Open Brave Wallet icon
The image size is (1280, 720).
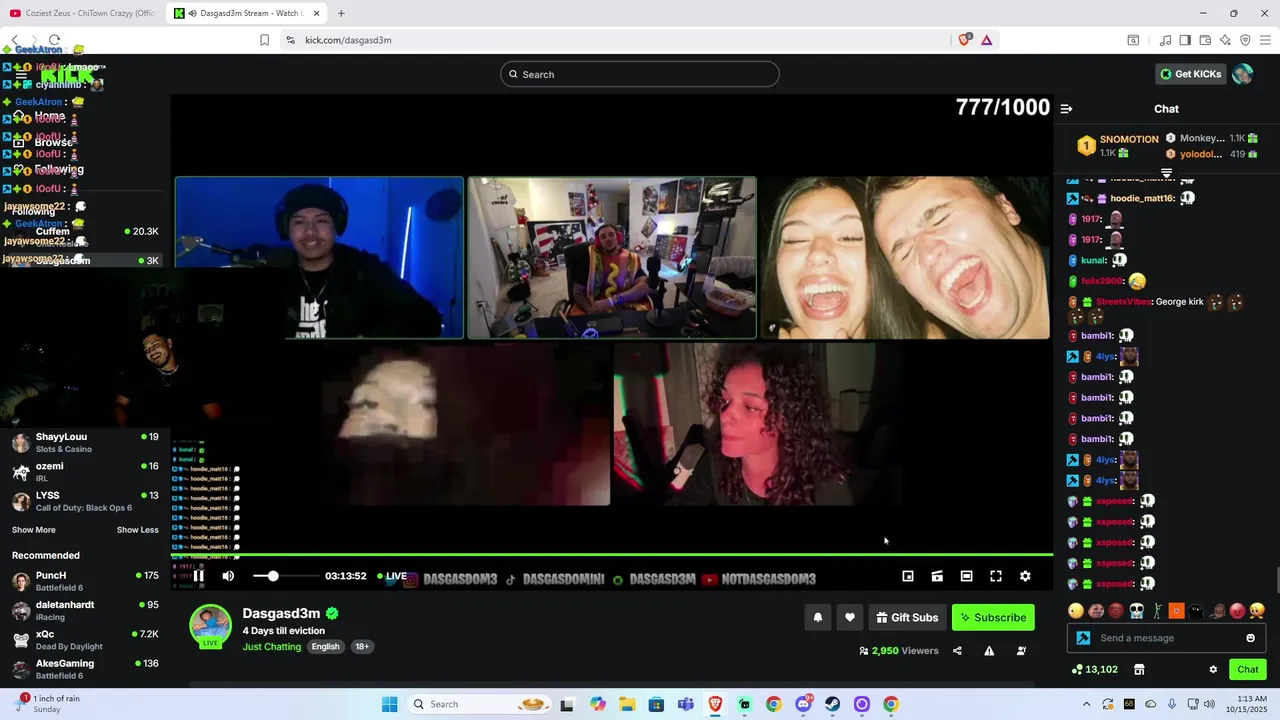pos(1205,40)
